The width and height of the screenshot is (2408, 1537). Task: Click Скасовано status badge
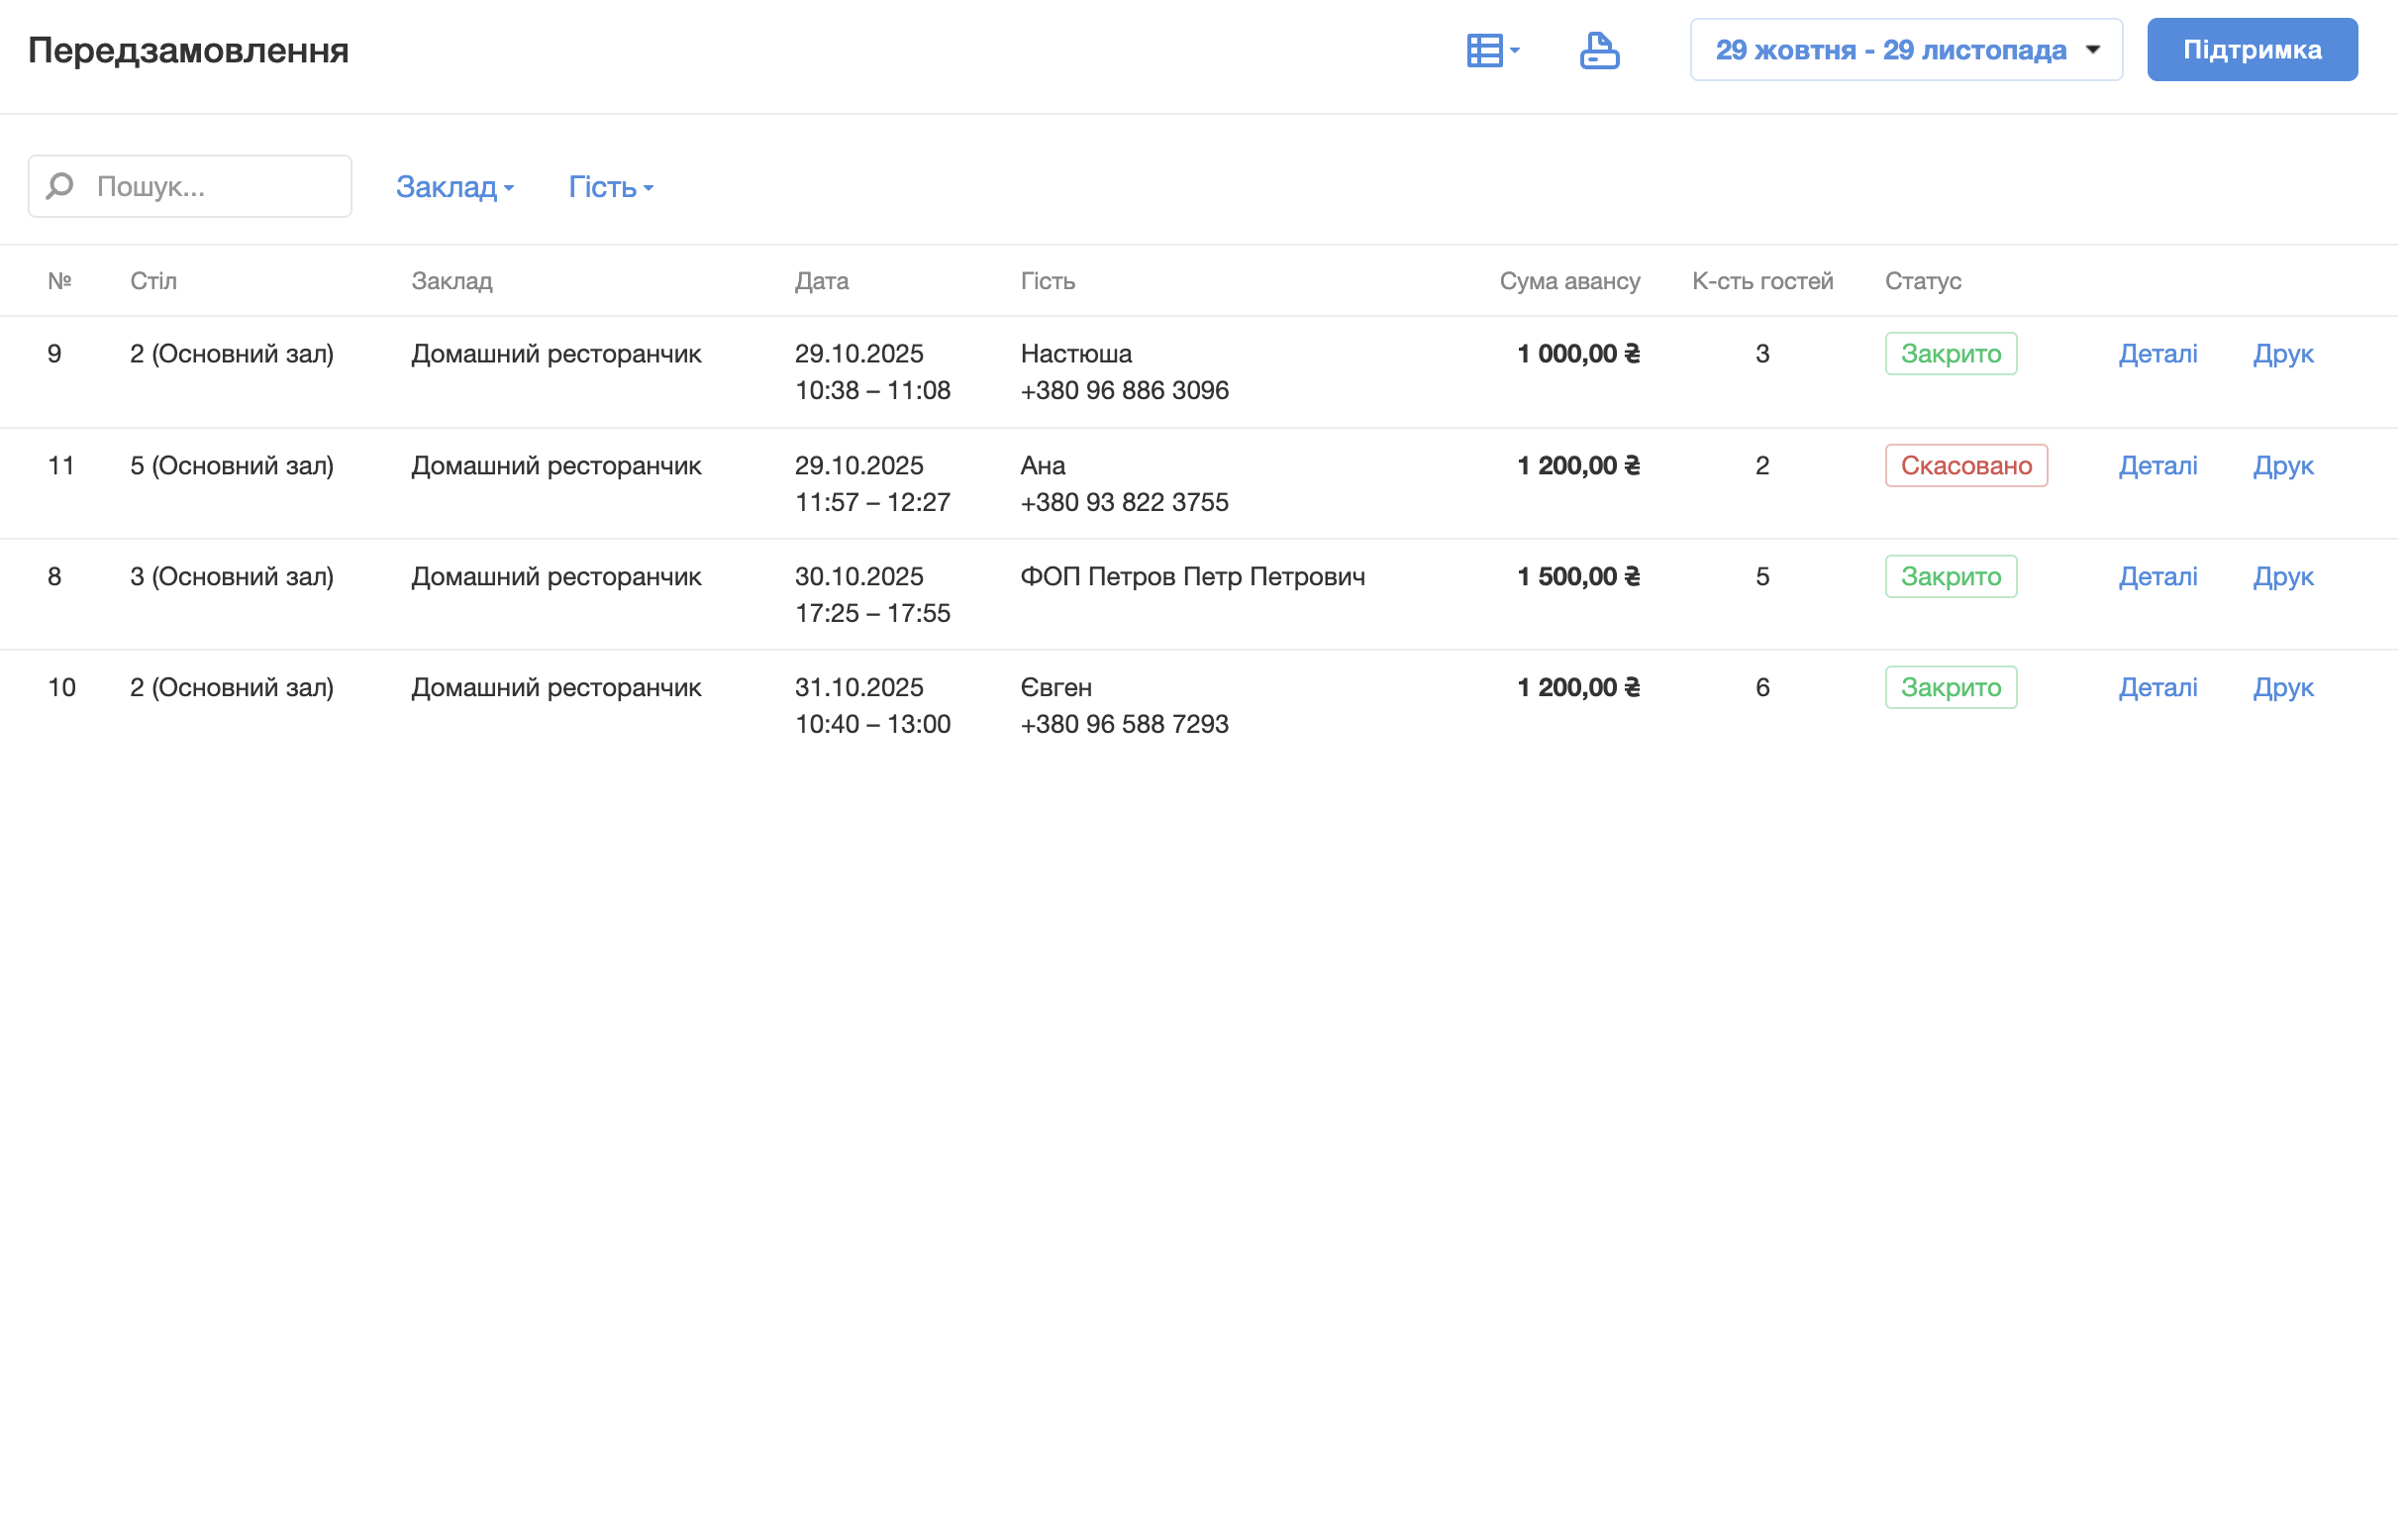pos(1967,466)
